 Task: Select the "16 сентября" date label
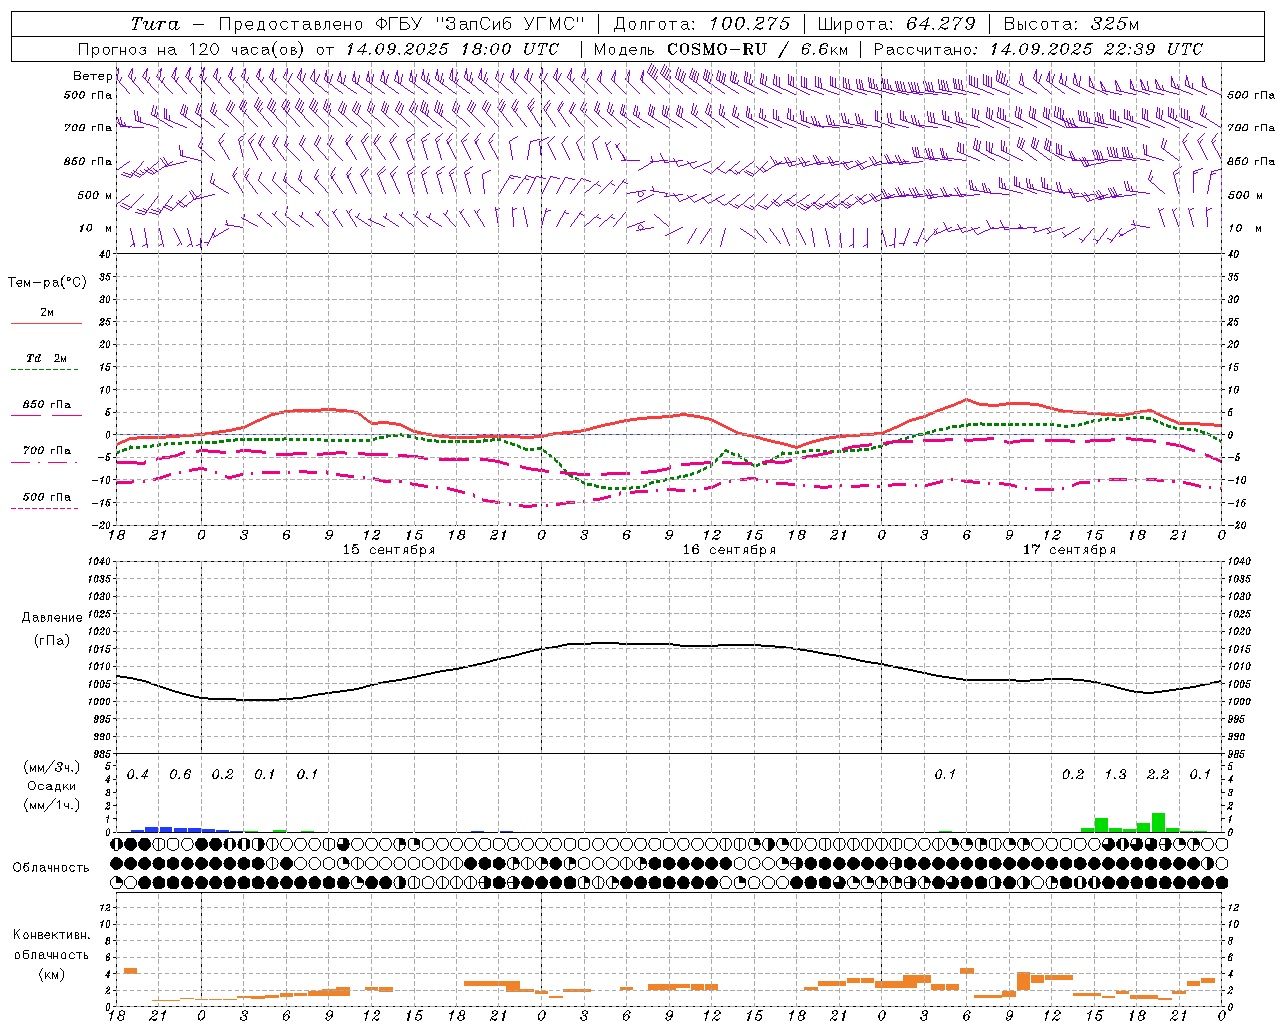point(729,550)
